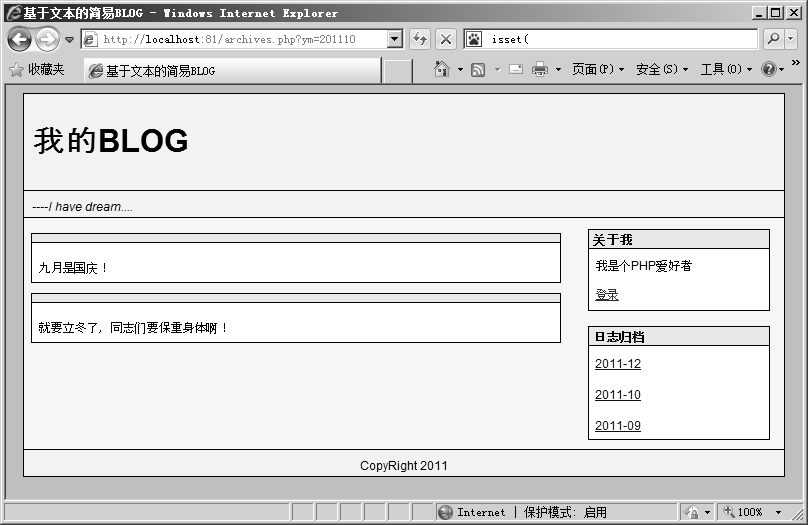808x525 pixels.
Task: Open the 页面(P) menu
Action: tap(598, 69)
